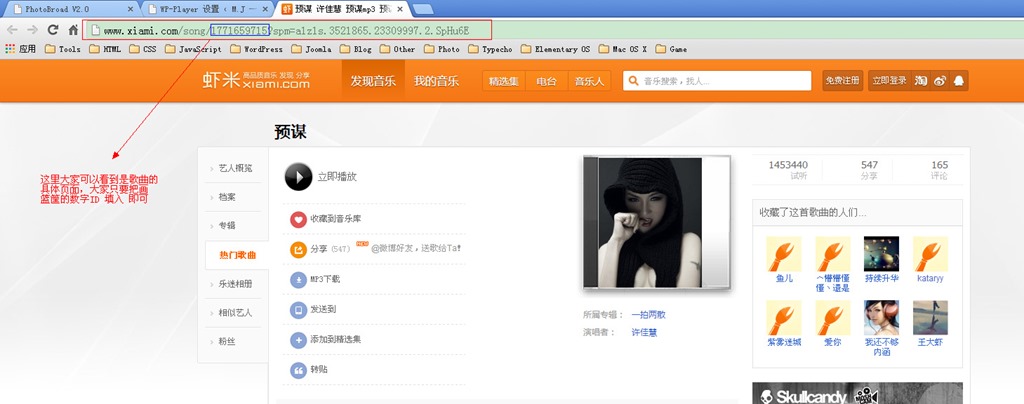
Task: Open the Typecho bookmark folder
Action: (x=490, y=49)
